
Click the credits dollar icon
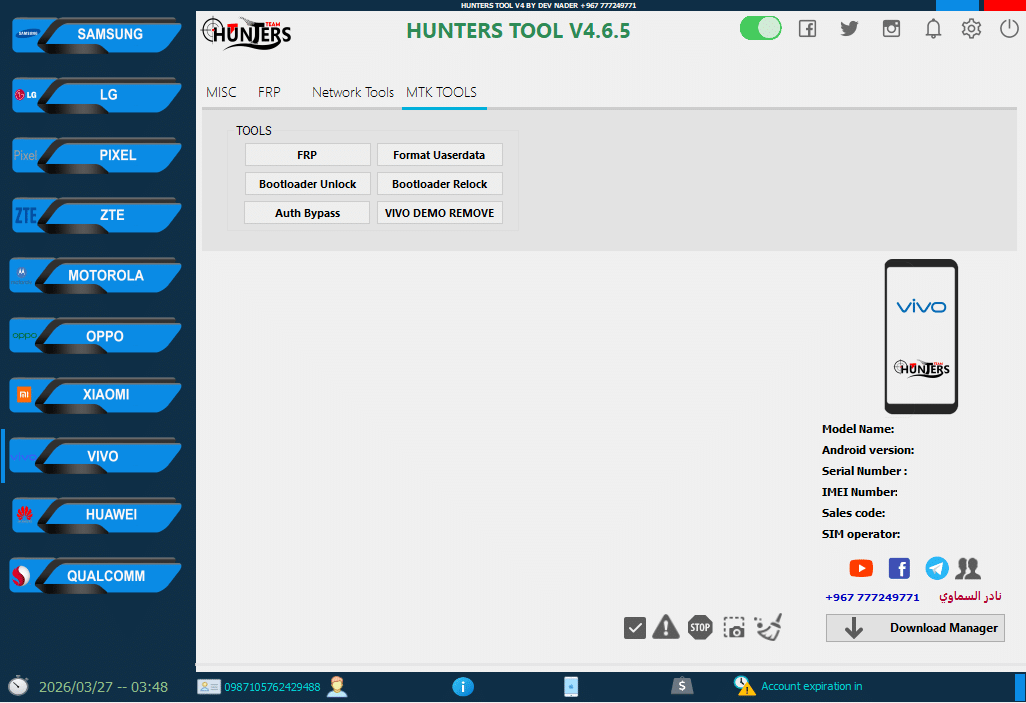681,686
